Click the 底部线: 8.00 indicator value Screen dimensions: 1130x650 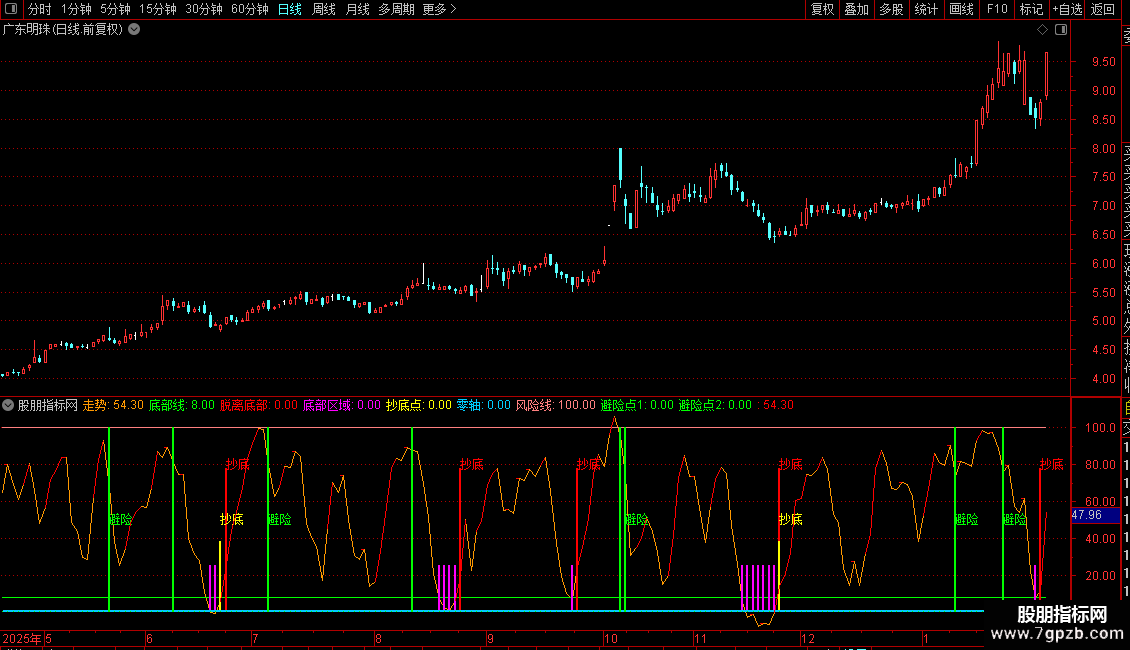point(182,405)
